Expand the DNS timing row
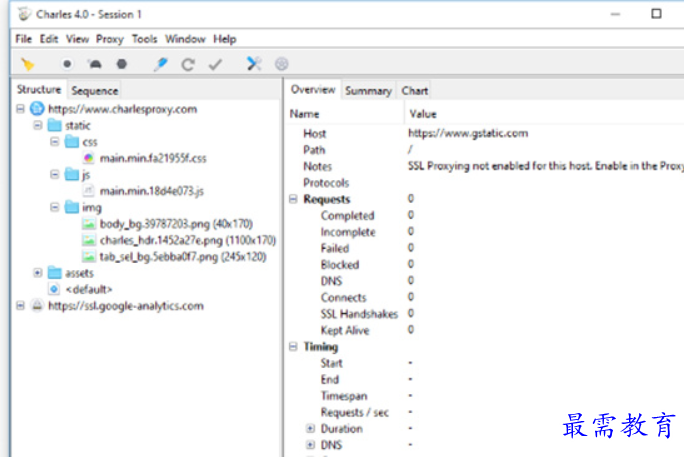This screenshot has width=684, height=457. 310,445
